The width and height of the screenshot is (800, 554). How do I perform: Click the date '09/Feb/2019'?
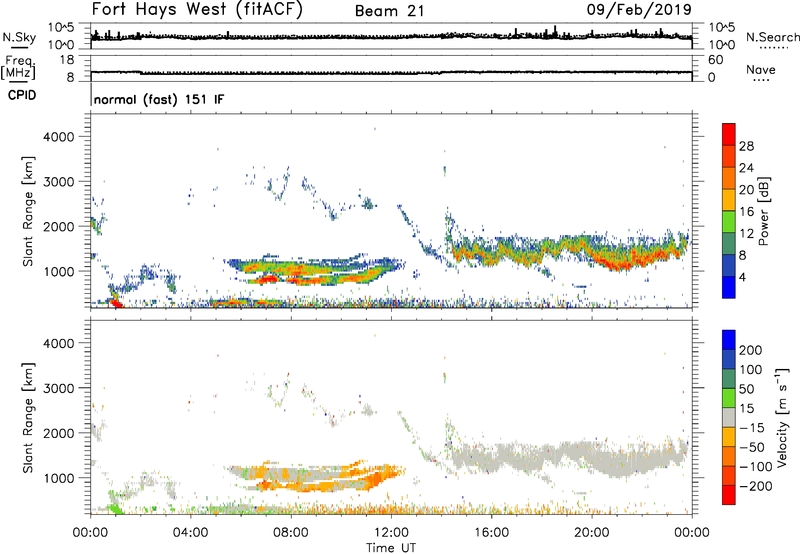click(x=639, y=9)
